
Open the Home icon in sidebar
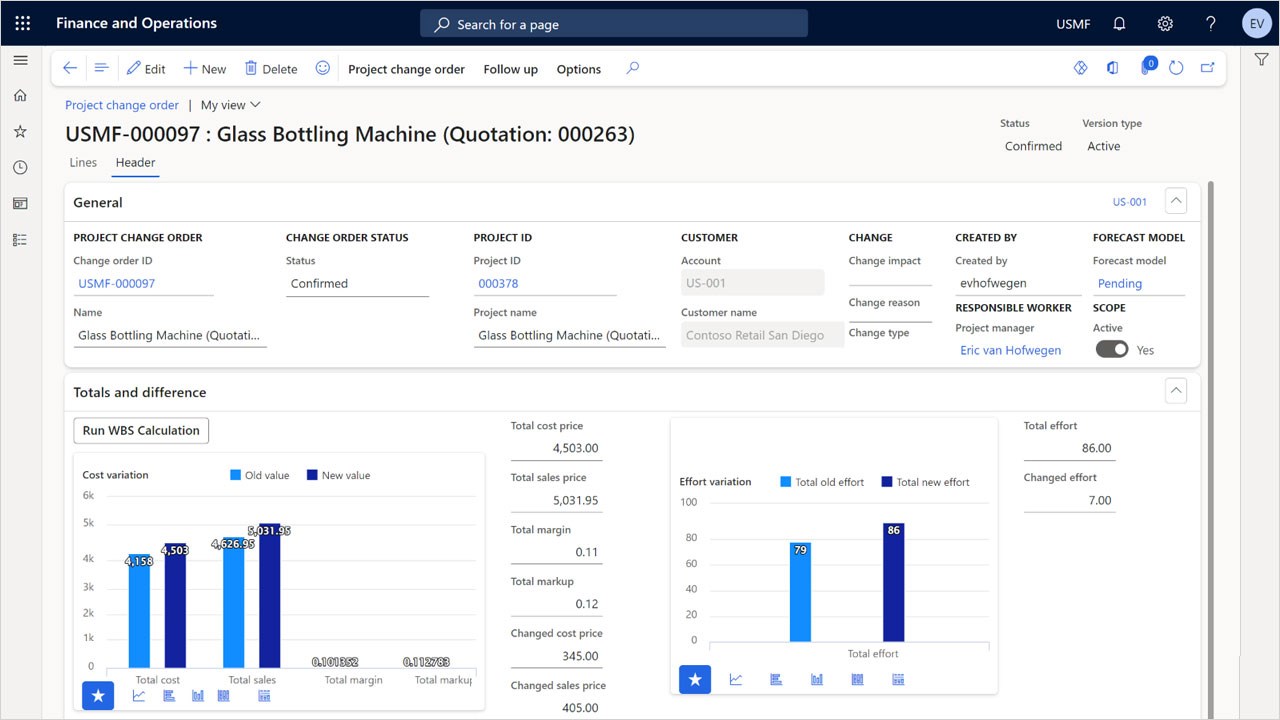coord(20,96)
